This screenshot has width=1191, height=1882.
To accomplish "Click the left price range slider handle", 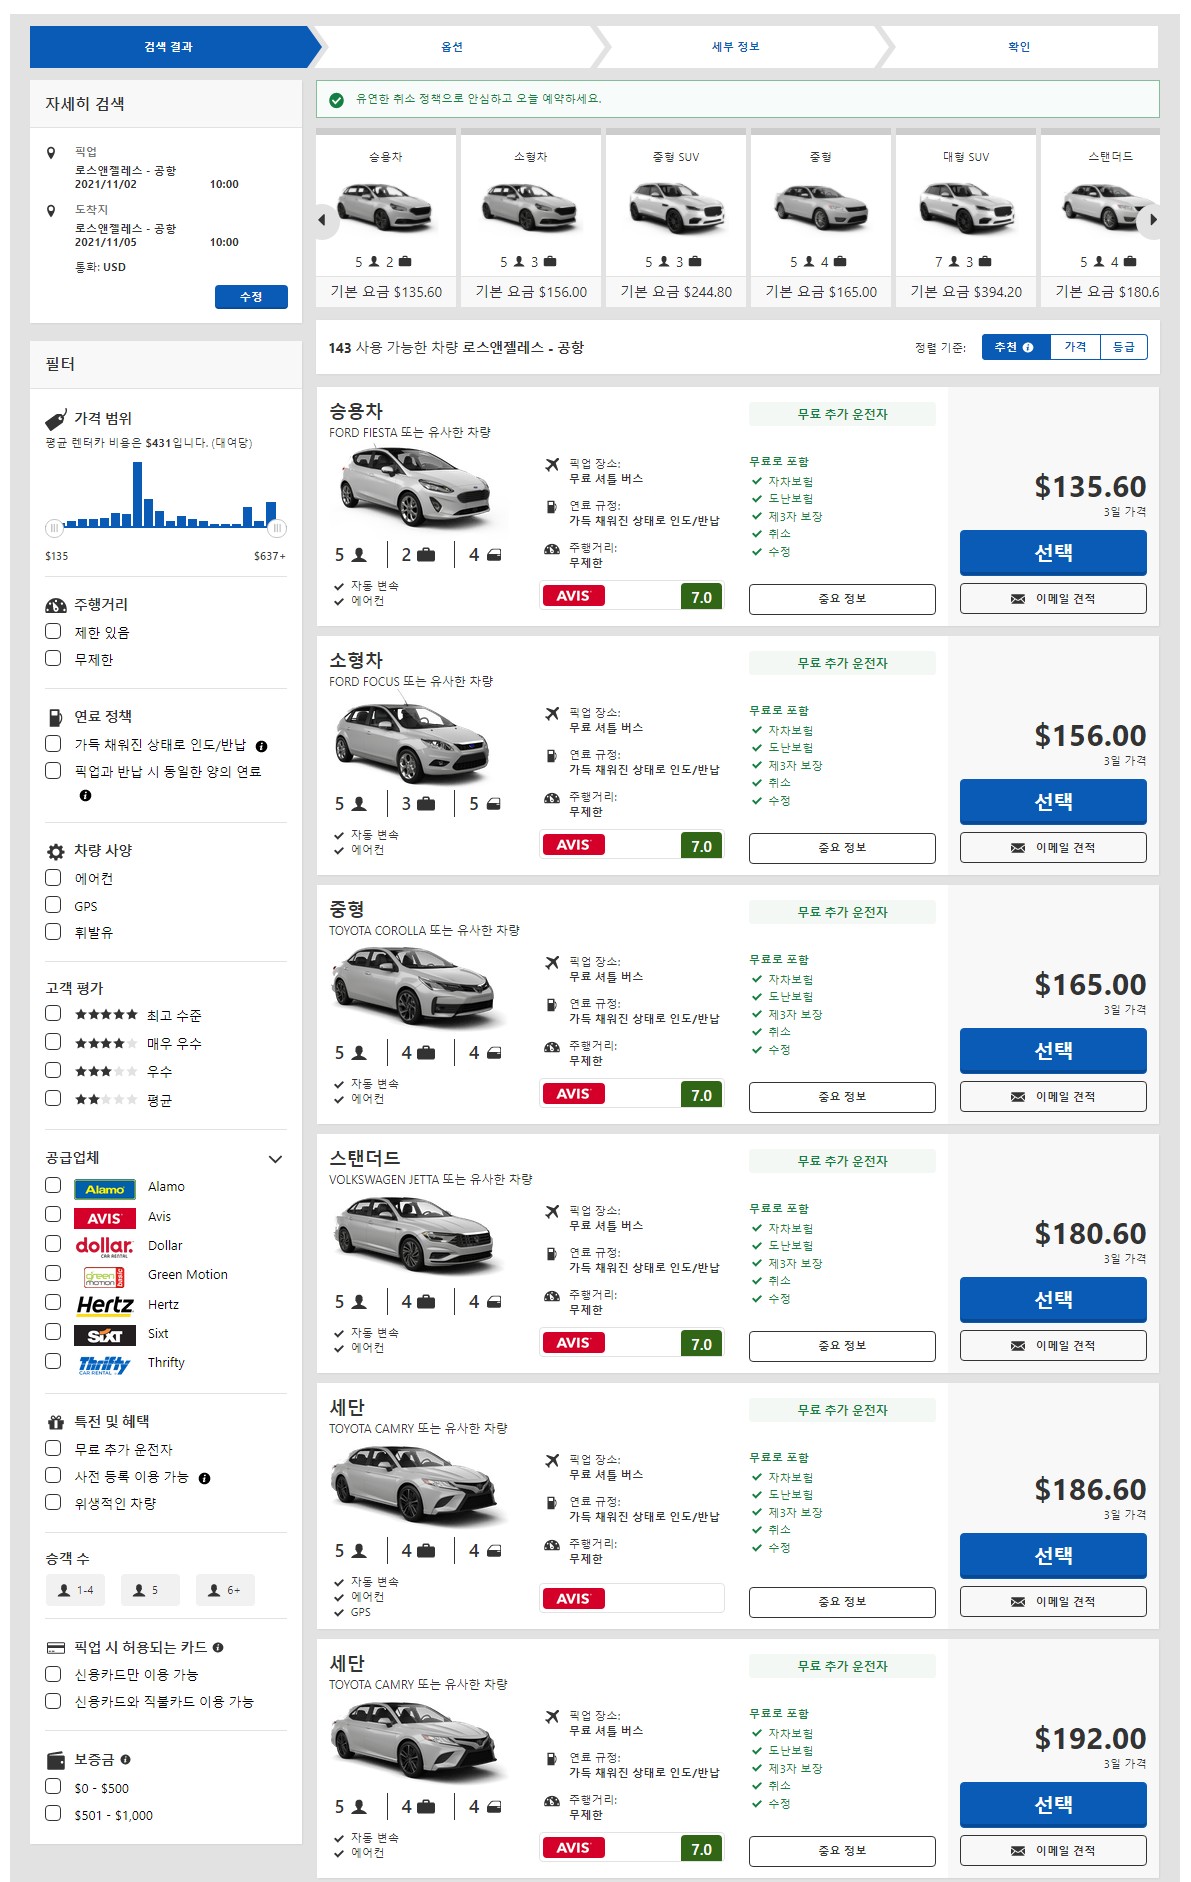I will [x=54, y=527].
